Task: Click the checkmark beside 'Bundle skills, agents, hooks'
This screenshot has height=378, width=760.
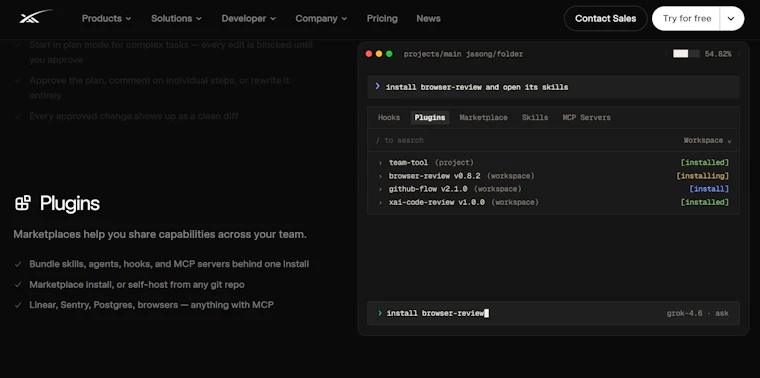Action: coord(18,265)
